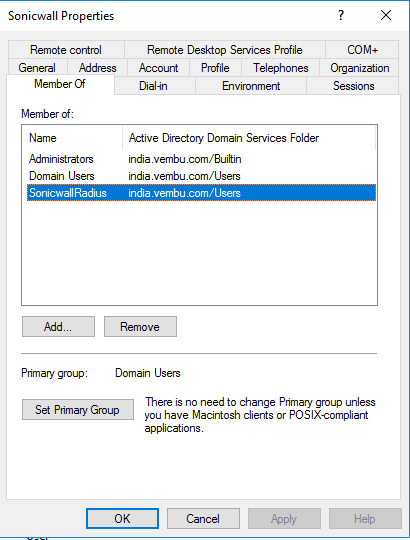410x540 pixels.
Task: Click Active Directory Domain Services Folder header
Action: pyautogui.click(x=249, y=138)
